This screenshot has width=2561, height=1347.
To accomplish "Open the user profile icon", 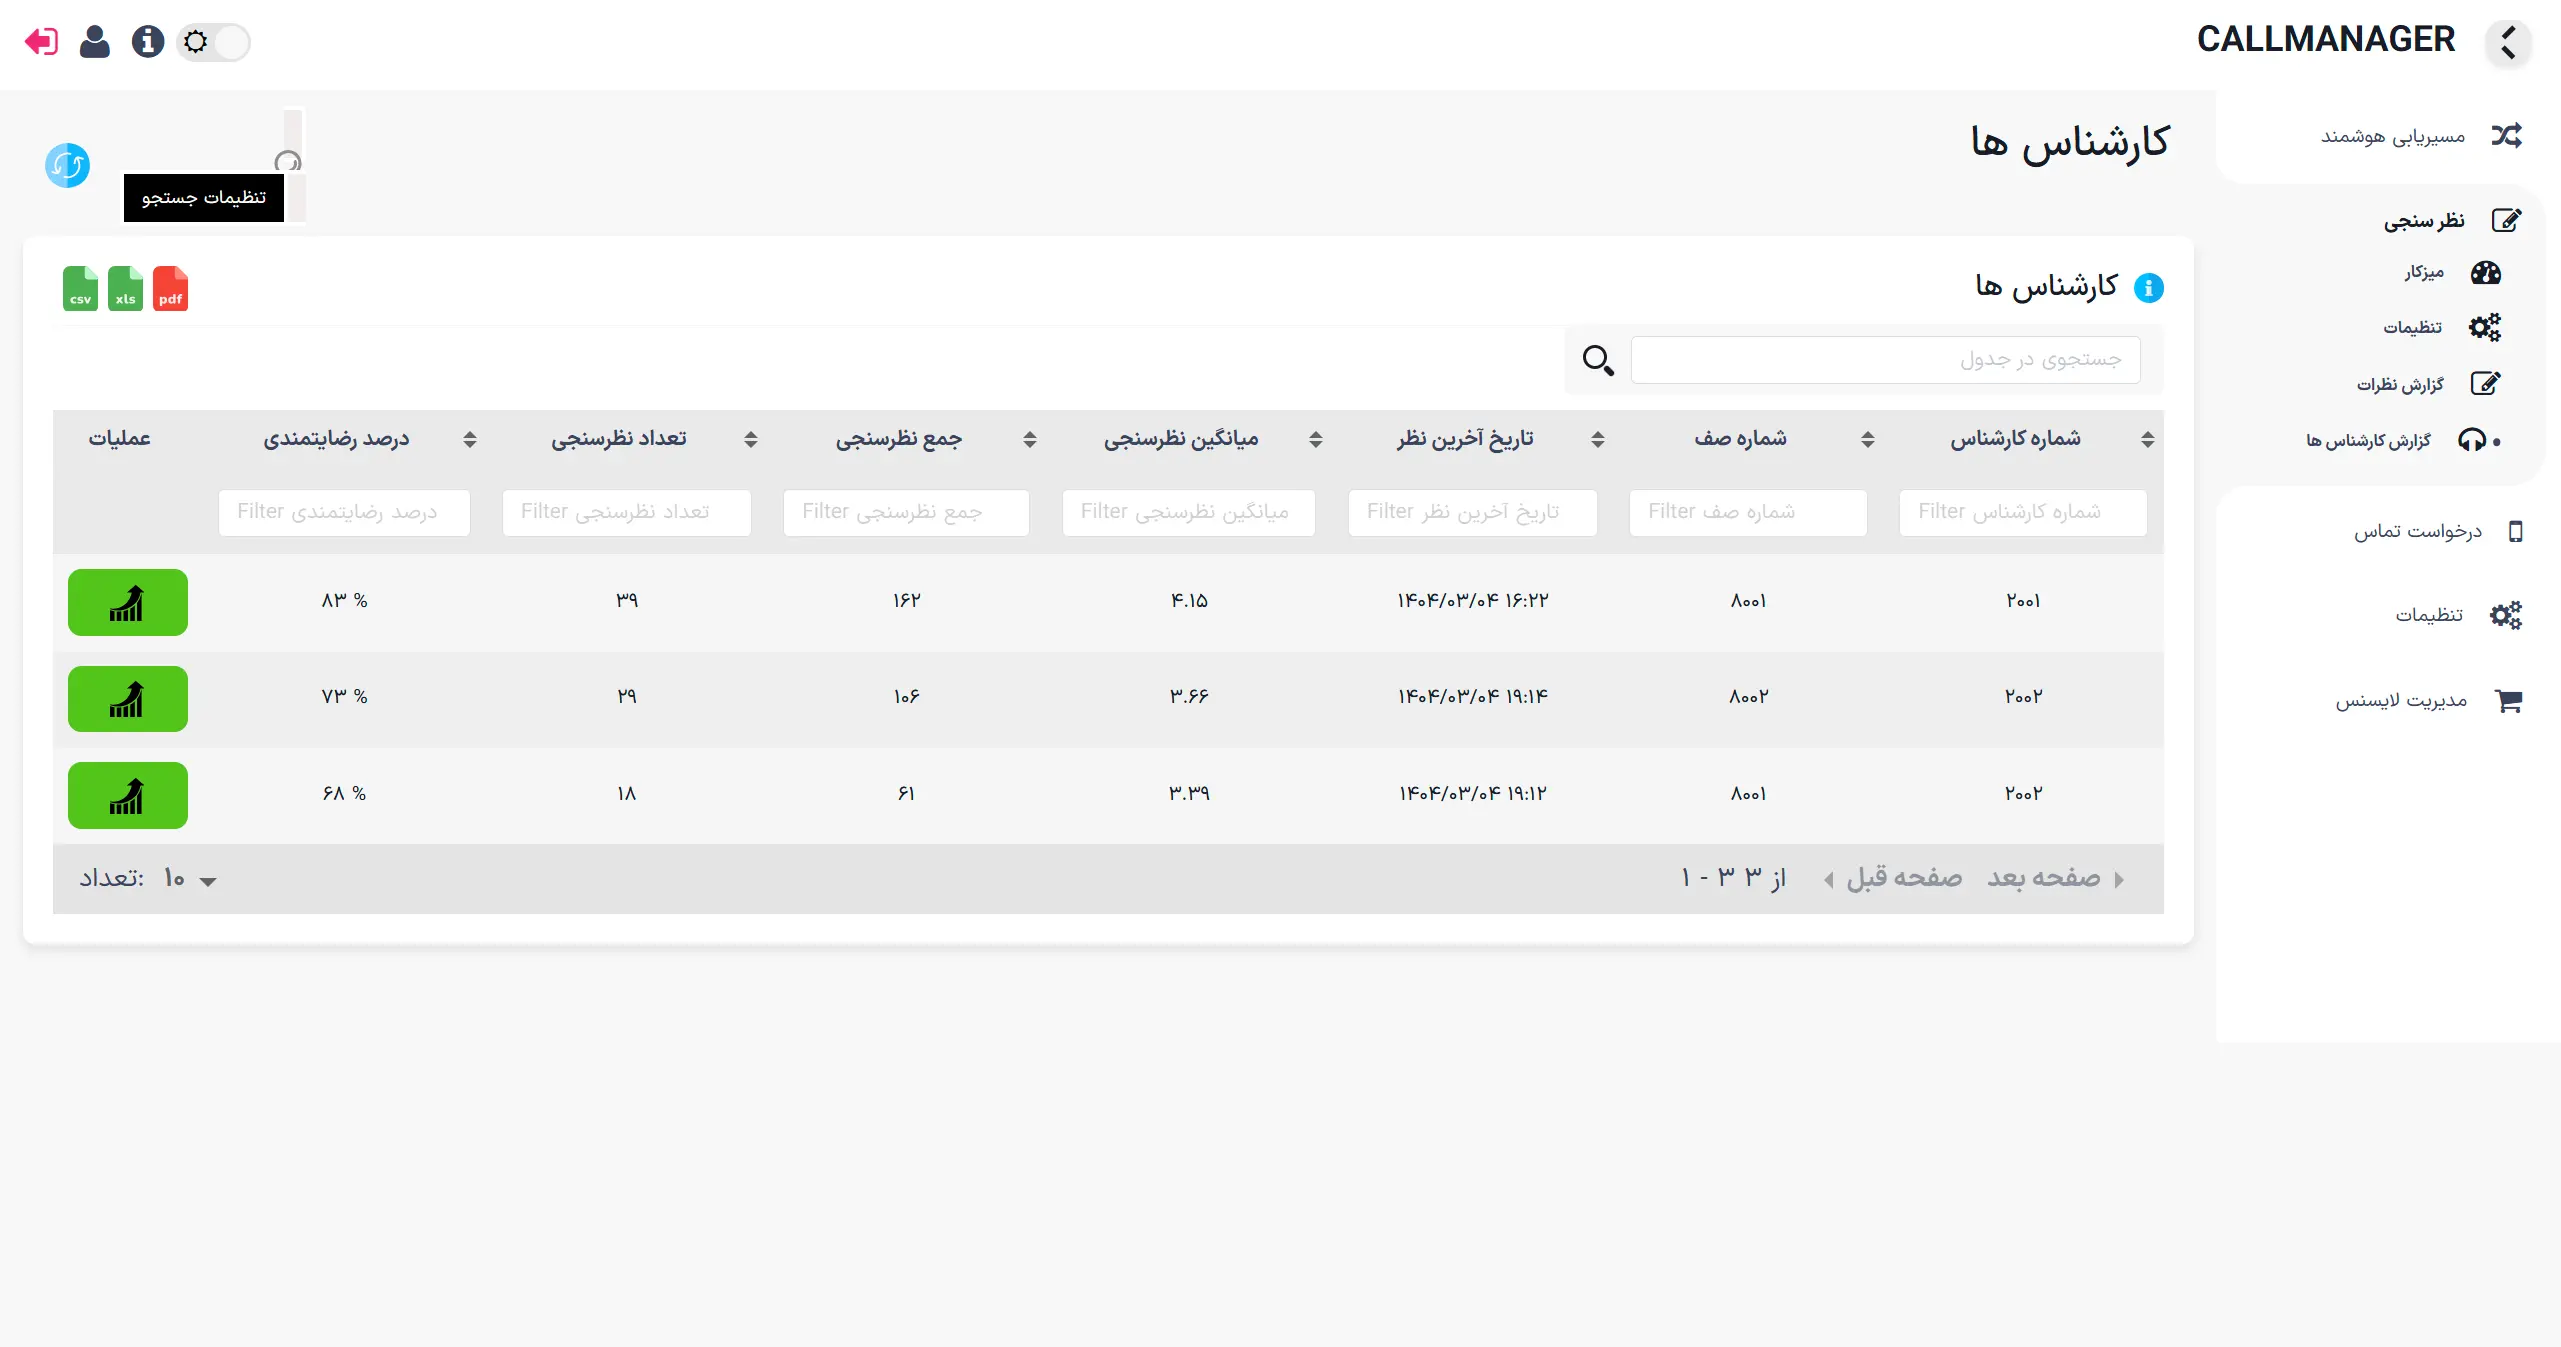I will (95, 42).
